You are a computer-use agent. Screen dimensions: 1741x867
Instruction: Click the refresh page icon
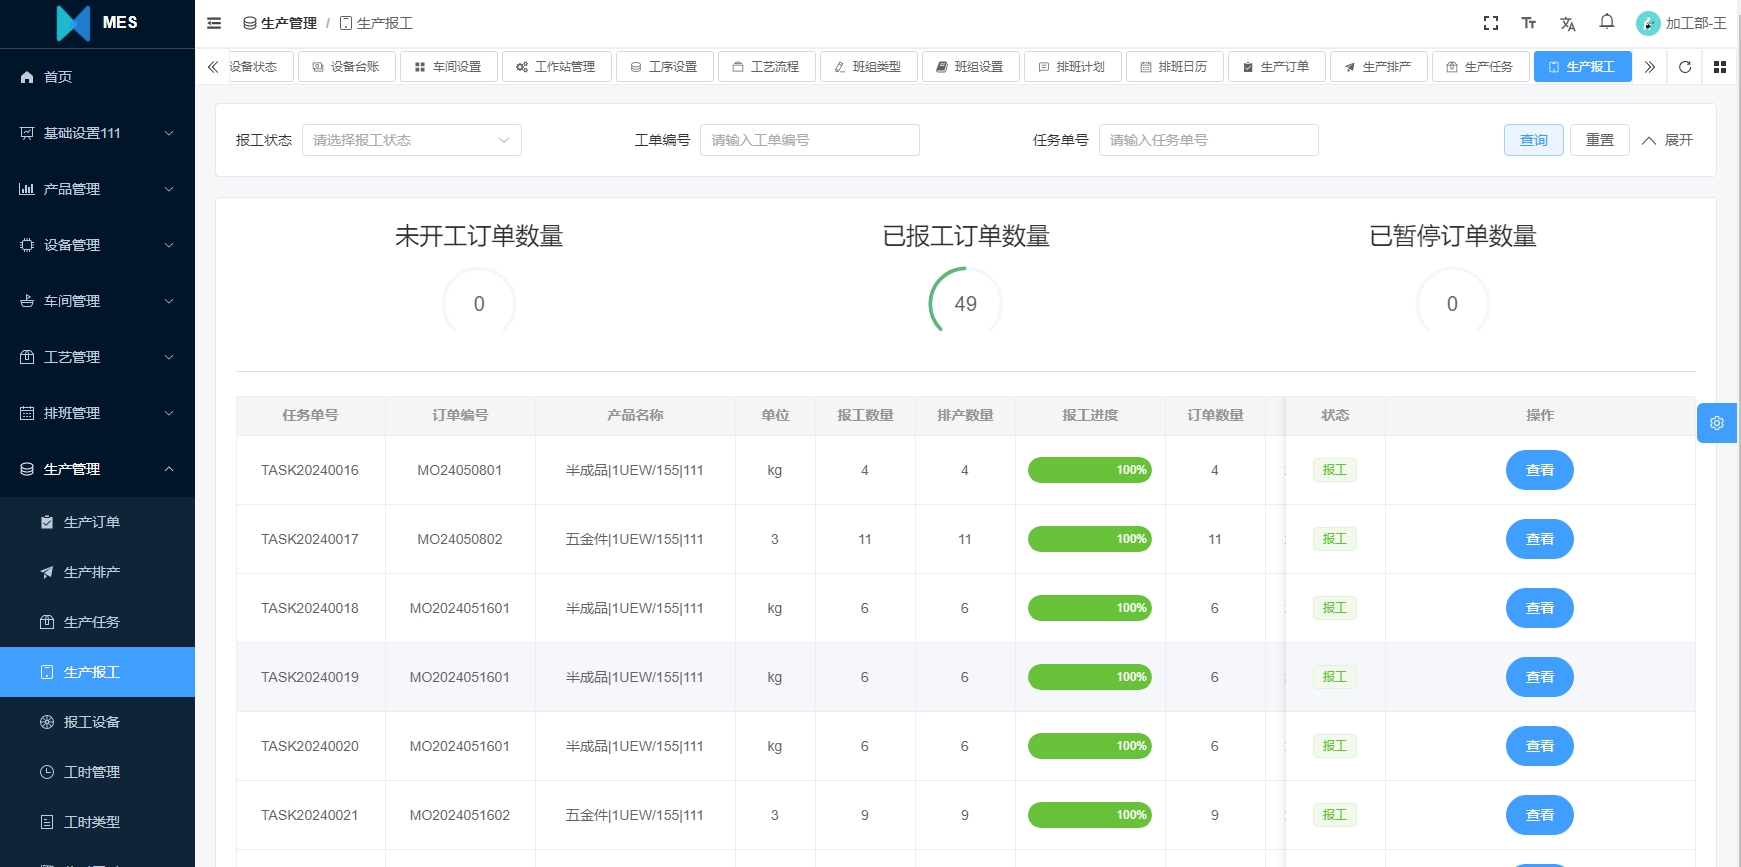pos(1685,67)
